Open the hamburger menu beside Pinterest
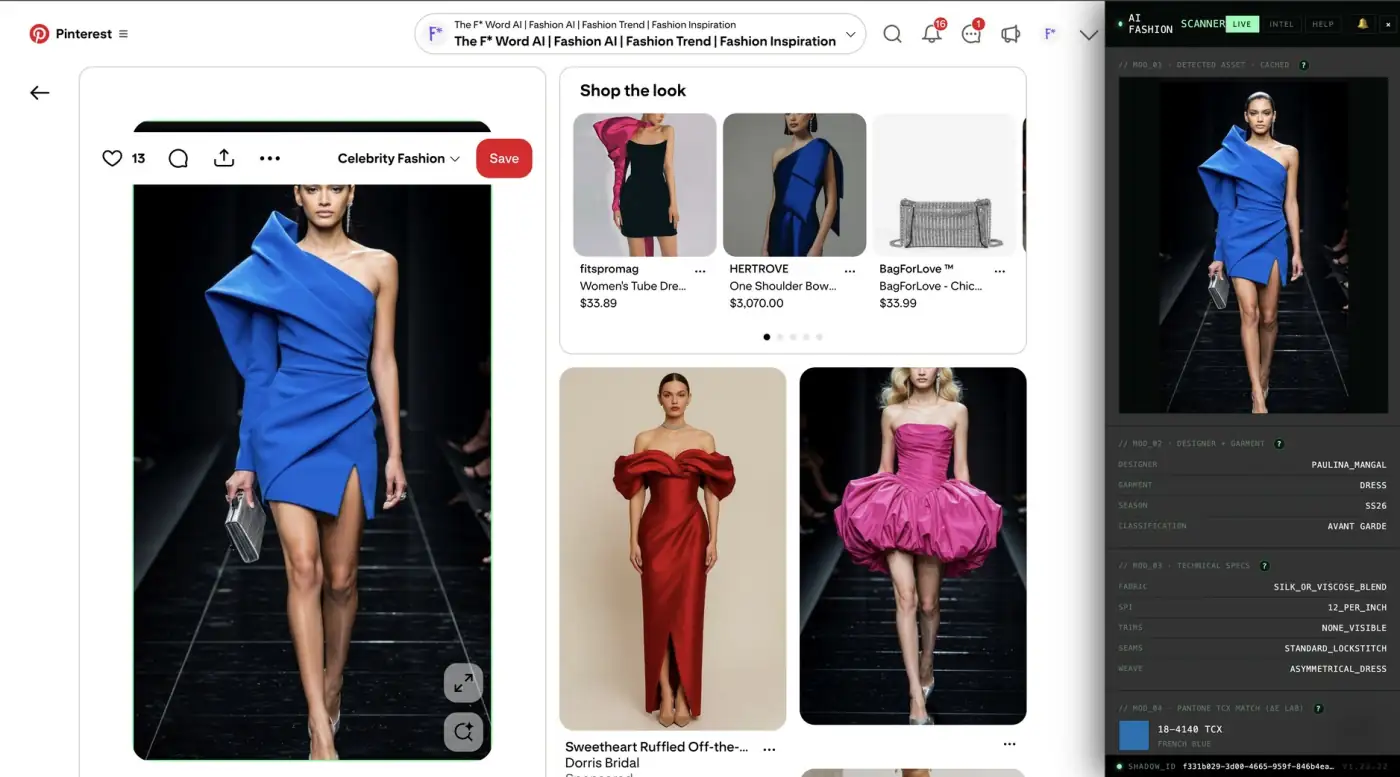Viewport: 1400px width, 777px height. tap(123, 34)
